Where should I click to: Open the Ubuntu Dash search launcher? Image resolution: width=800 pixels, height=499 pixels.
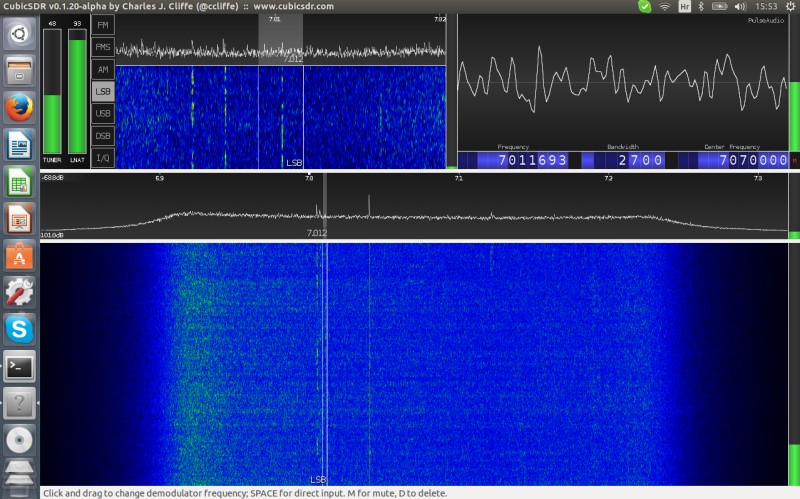(19, 34)
